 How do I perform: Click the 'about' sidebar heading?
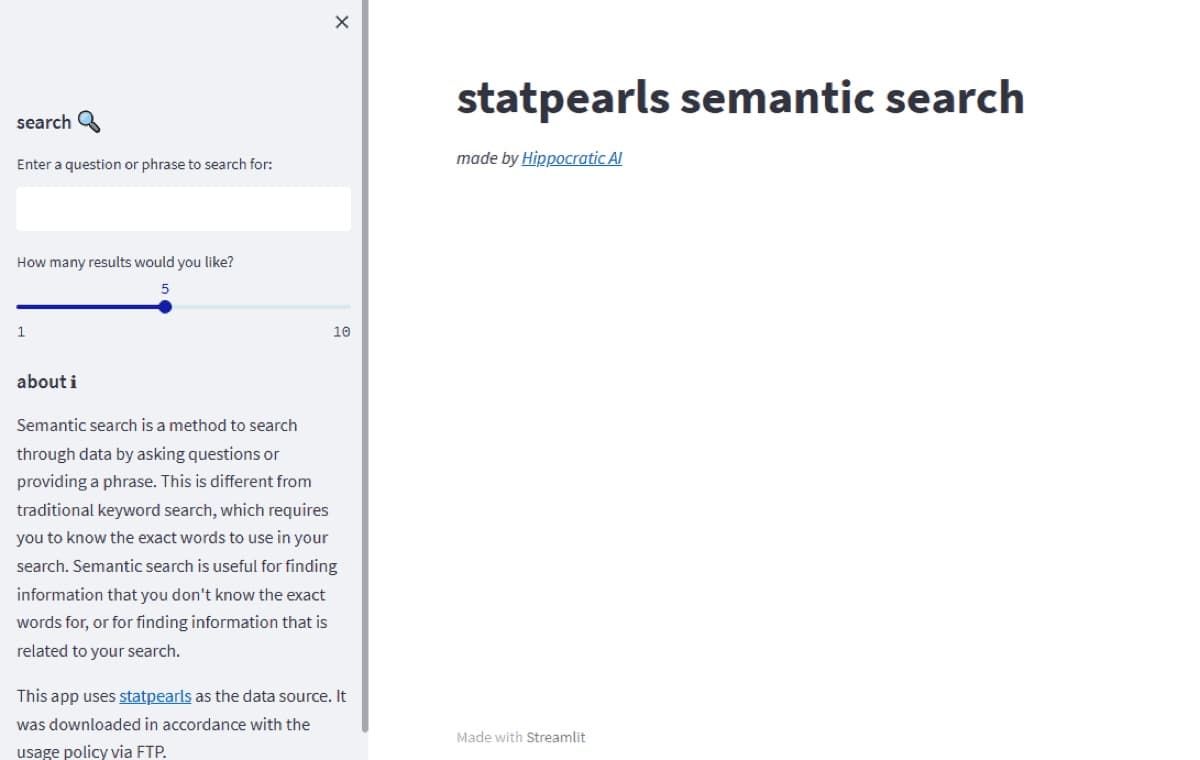pyautogui.click(x=47, y=381)
